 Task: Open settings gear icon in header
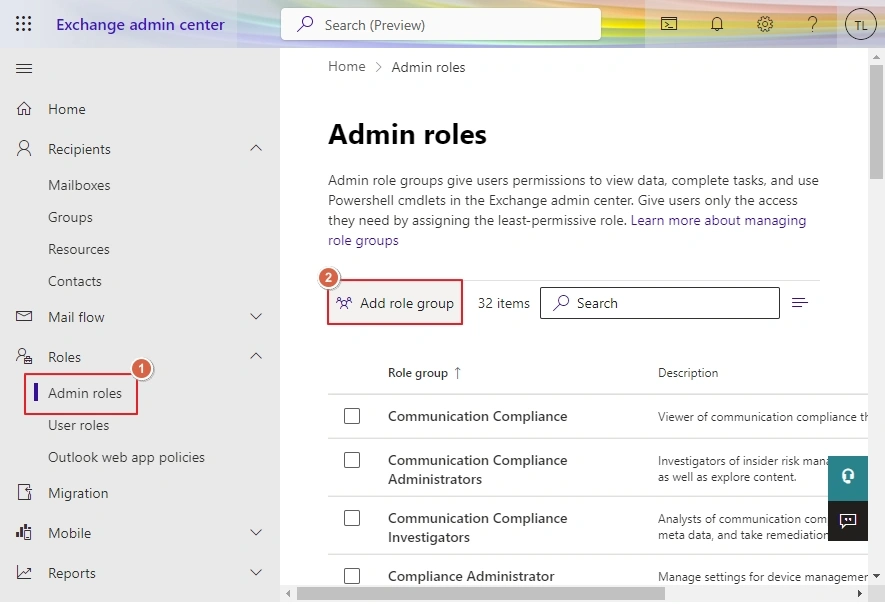point(765,24)
